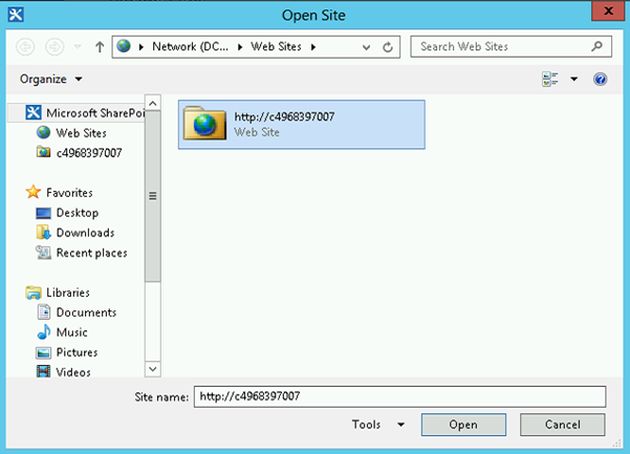Click the SharePoint Designer icon in title bar
The image size is (630, 454).
pyautogui.click(x=16, y=14)
